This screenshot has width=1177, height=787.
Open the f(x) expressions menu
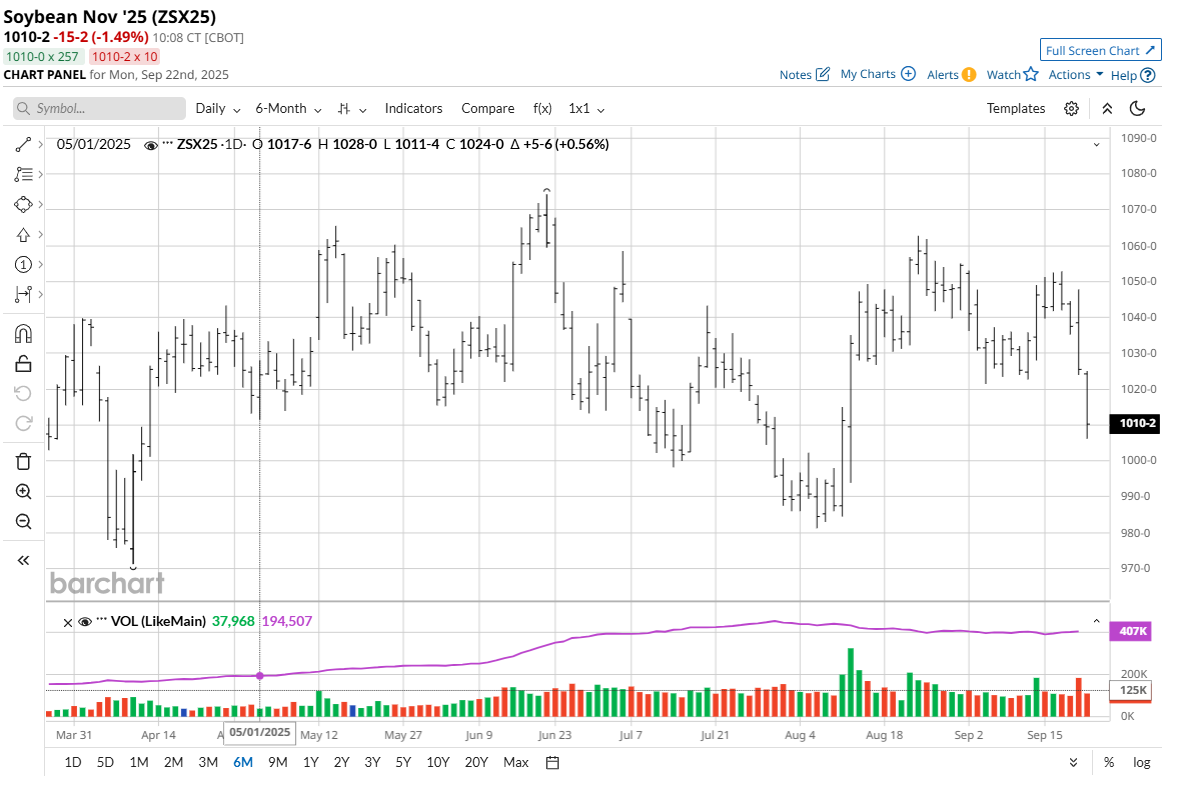tap(543, 109)
